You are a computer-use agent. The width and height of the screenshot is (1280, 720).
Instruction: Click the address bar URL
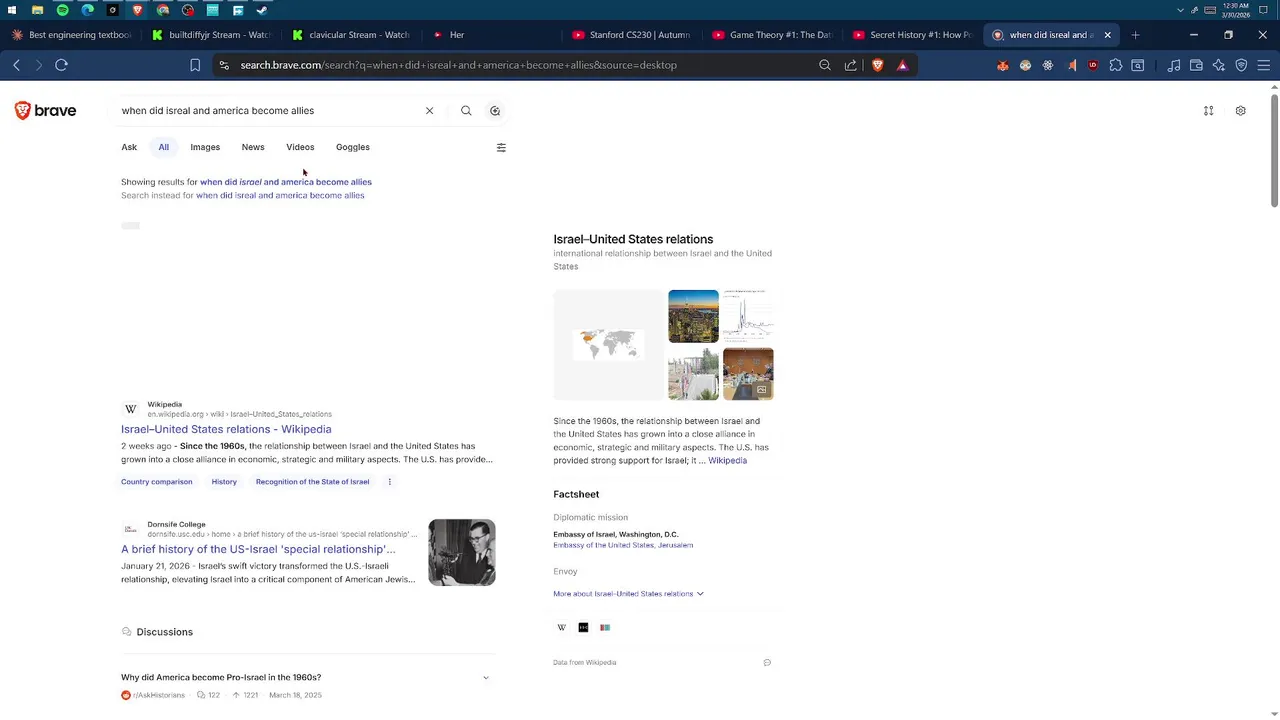coord(459,65)
